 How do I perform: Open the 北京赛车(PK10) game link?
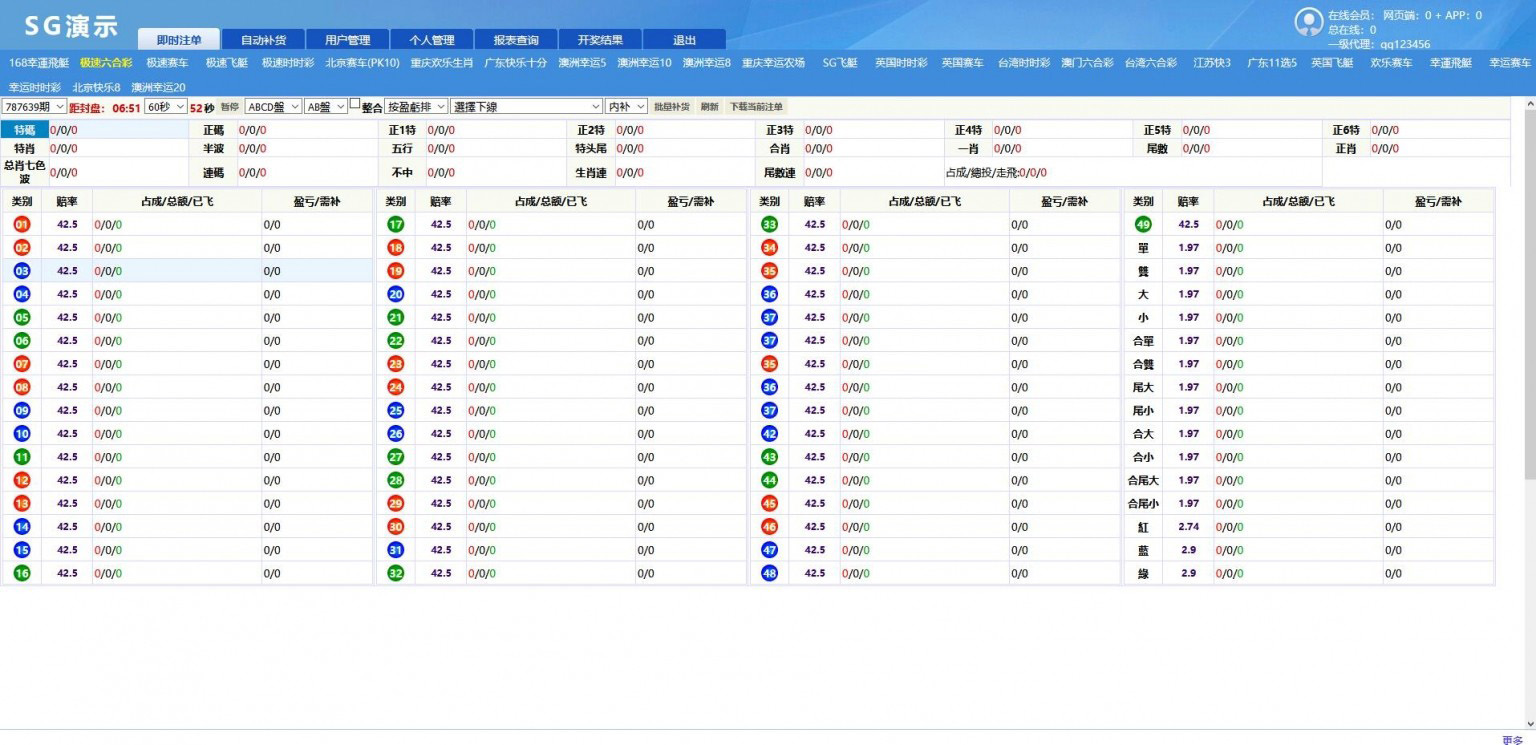(362, 62)
